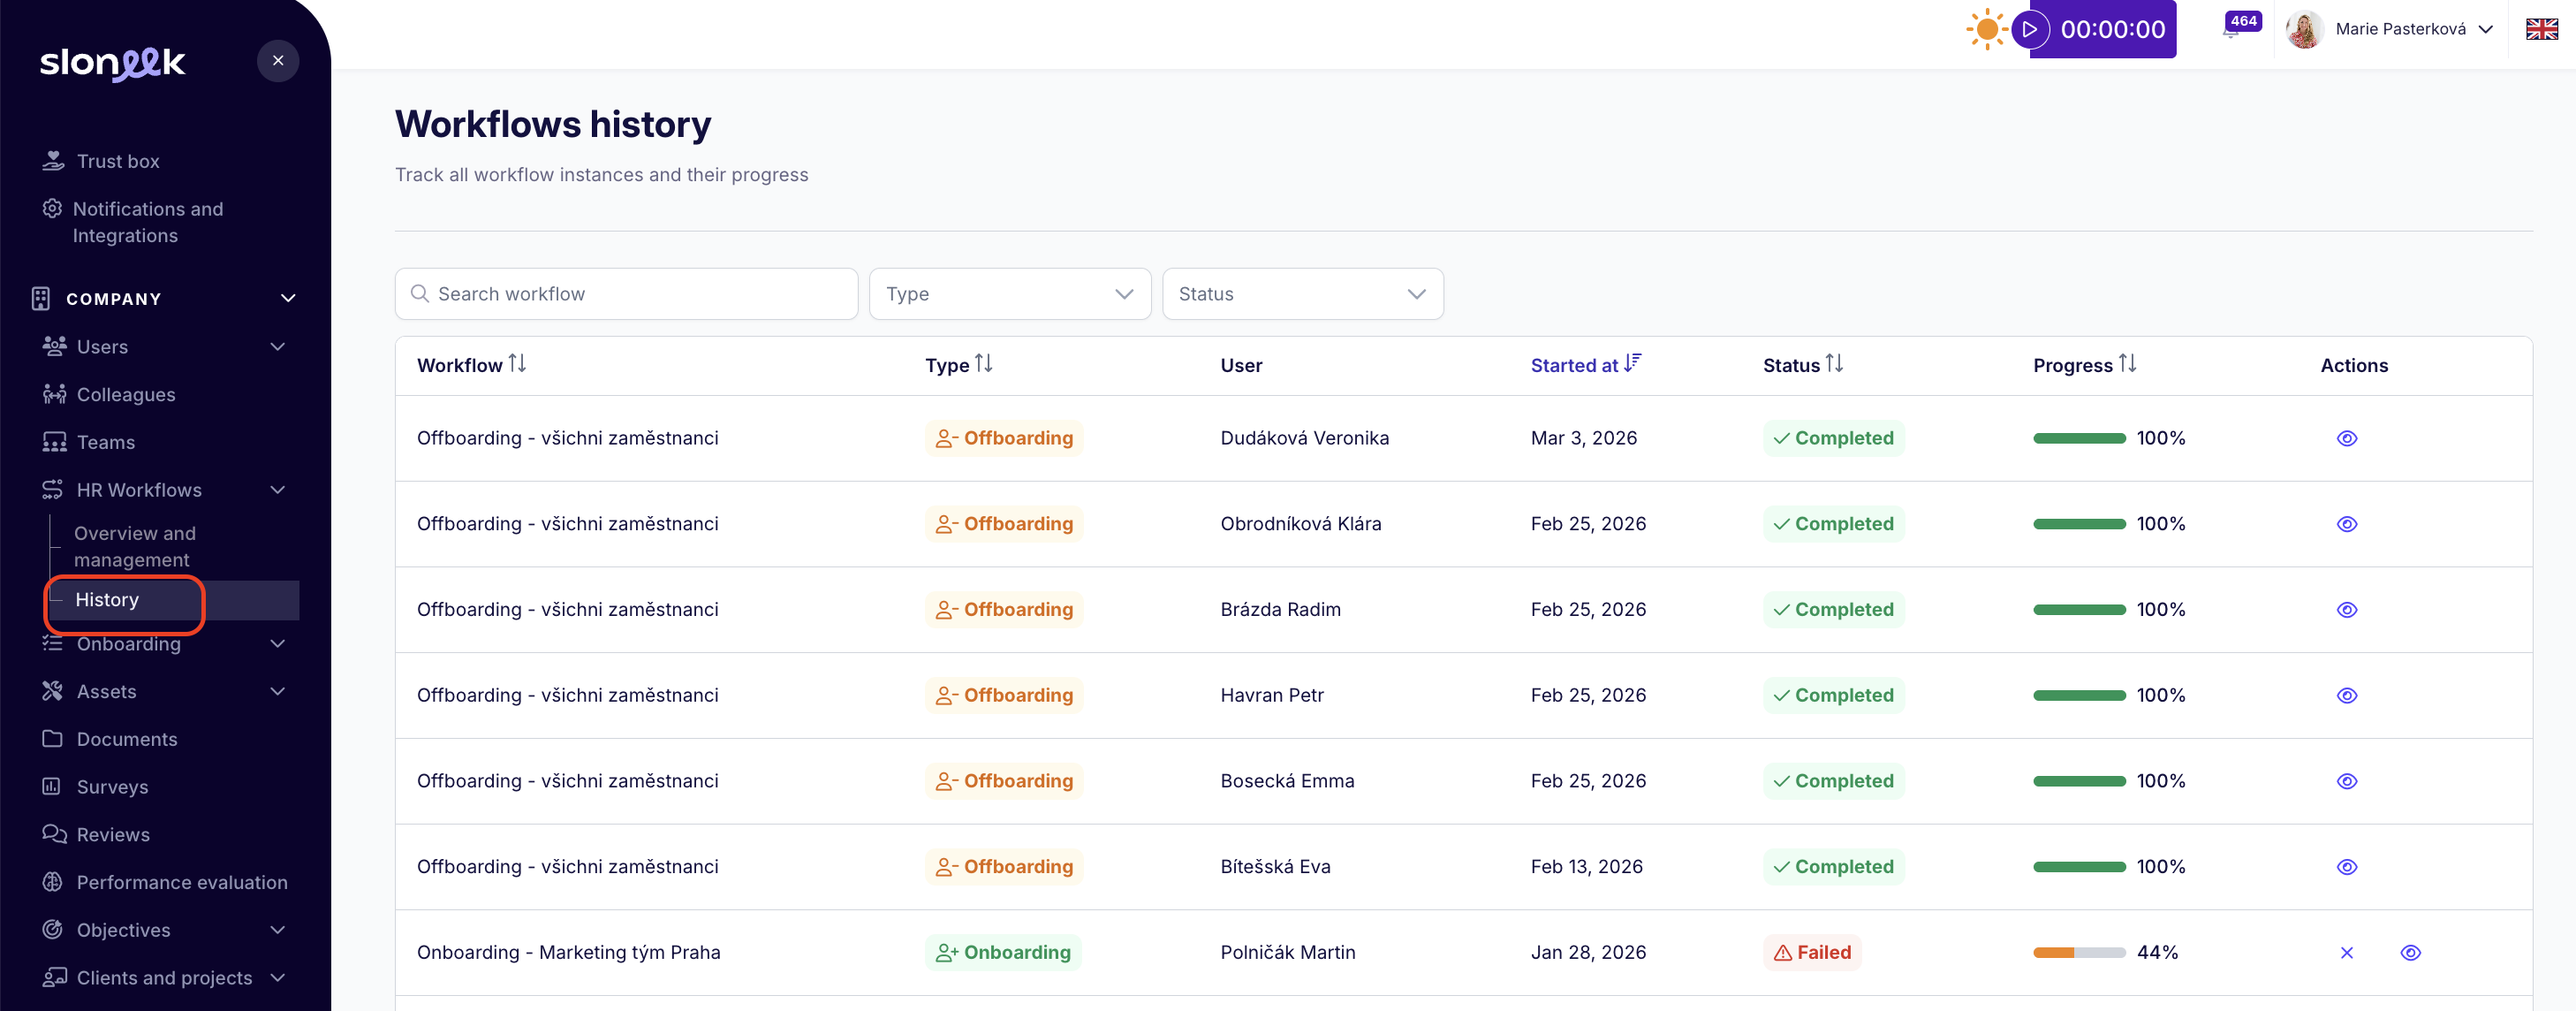View Dudáková Veronika workflow eye icon
The width and height of the screenshot is (2576, 1011).
click(x=2346, y=438)
